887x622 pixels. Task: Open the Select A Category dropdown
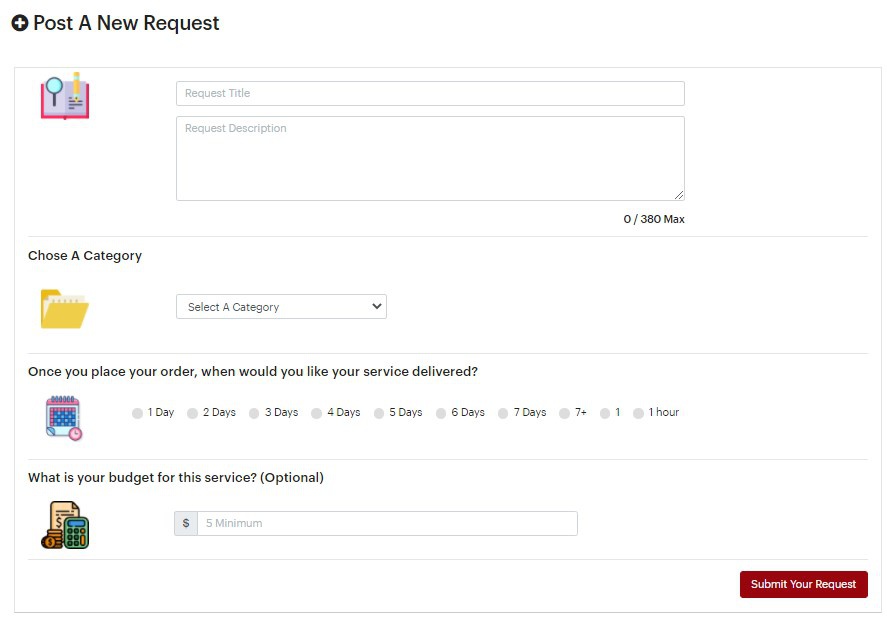tap(281, 307)
